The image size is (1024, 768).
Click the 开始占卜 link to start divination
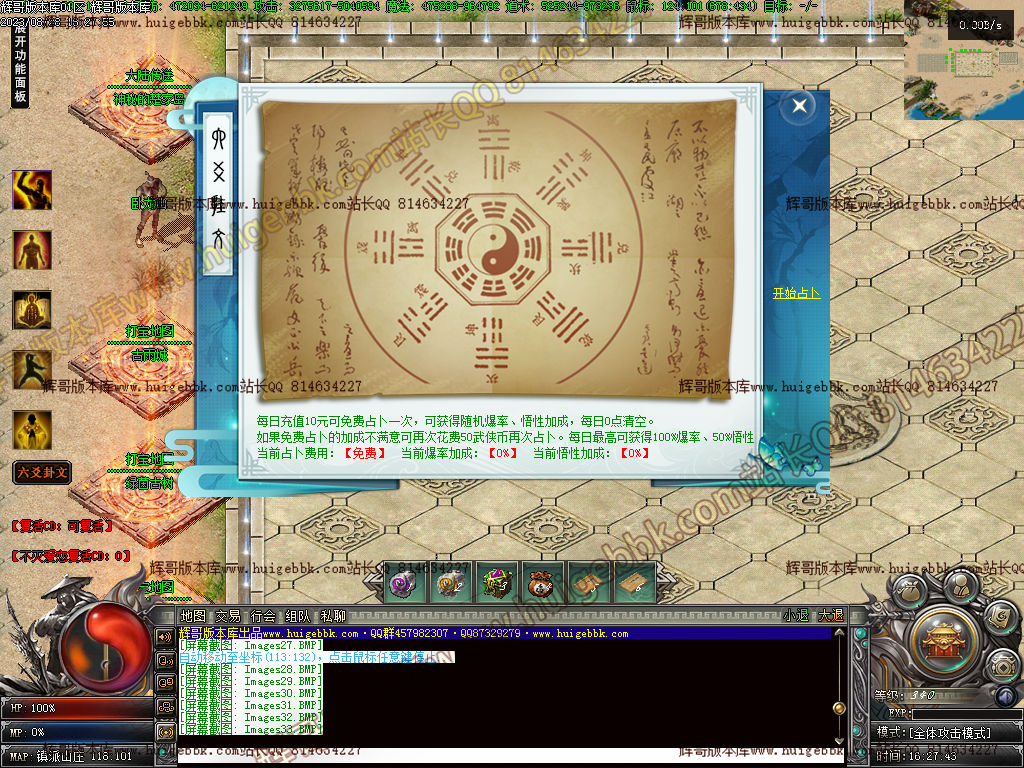click(796, 293)
